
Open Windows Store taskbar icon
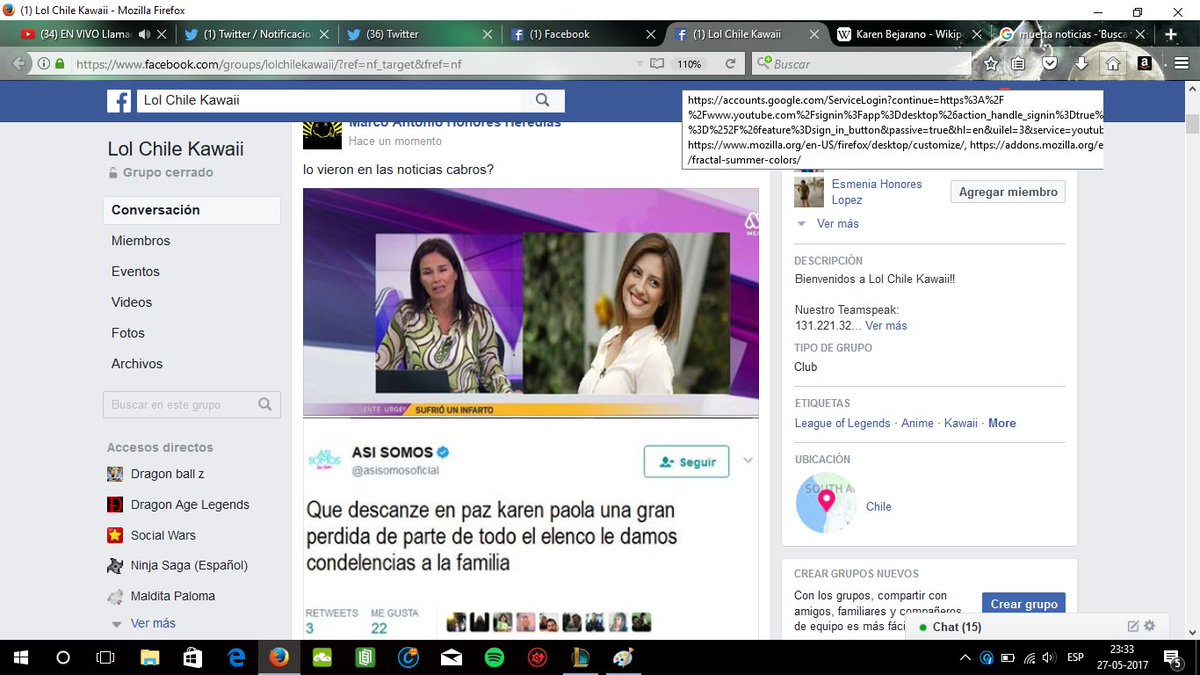click(x=193, y=658)
